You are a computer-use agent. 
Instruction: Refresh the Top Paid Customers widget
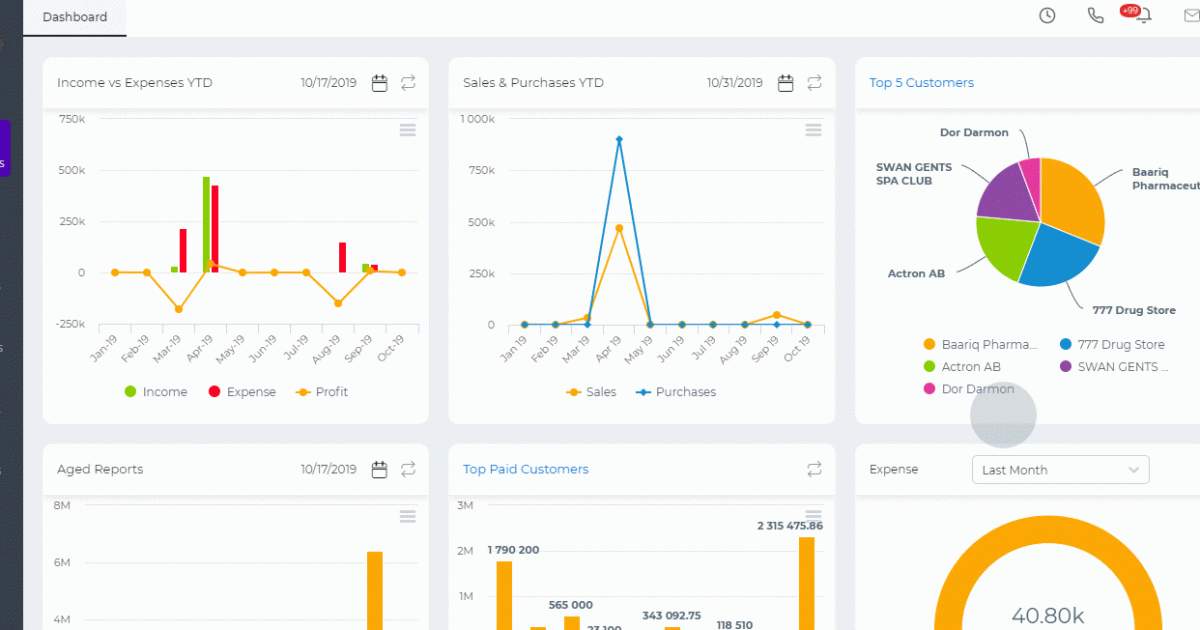[814, 469]
